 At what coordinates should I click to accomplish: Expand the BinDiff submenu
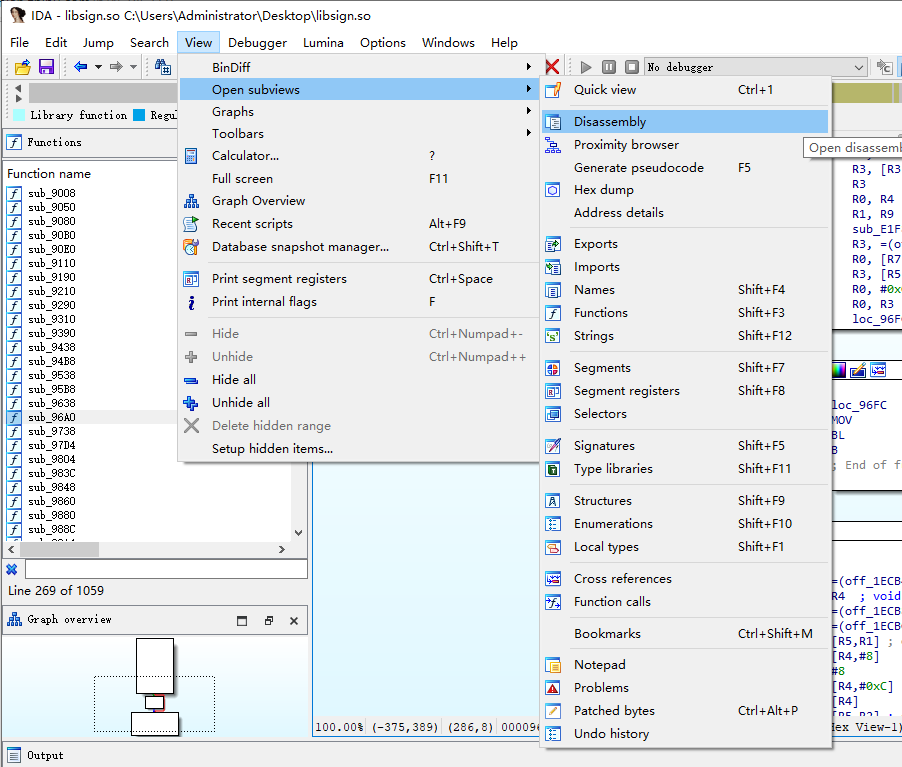click(359, 67)
